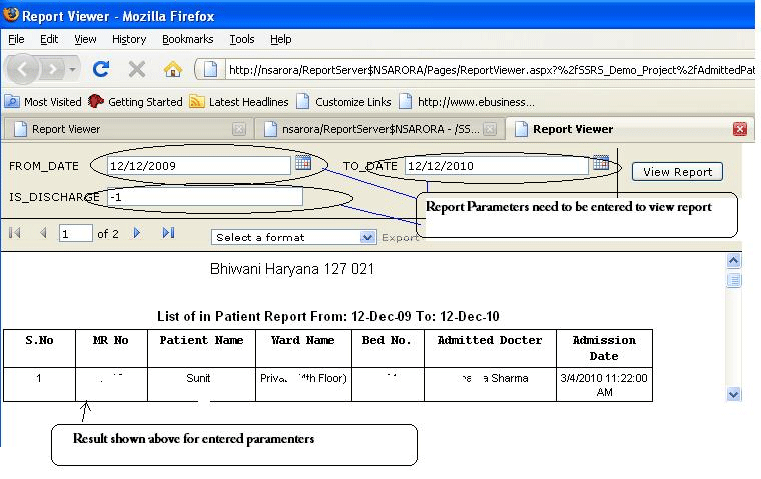Screen dimensions: 761x479
Task: Click admission date 3/4/2010 11:22:00 AM cell
Action: (x=604, y=385)
